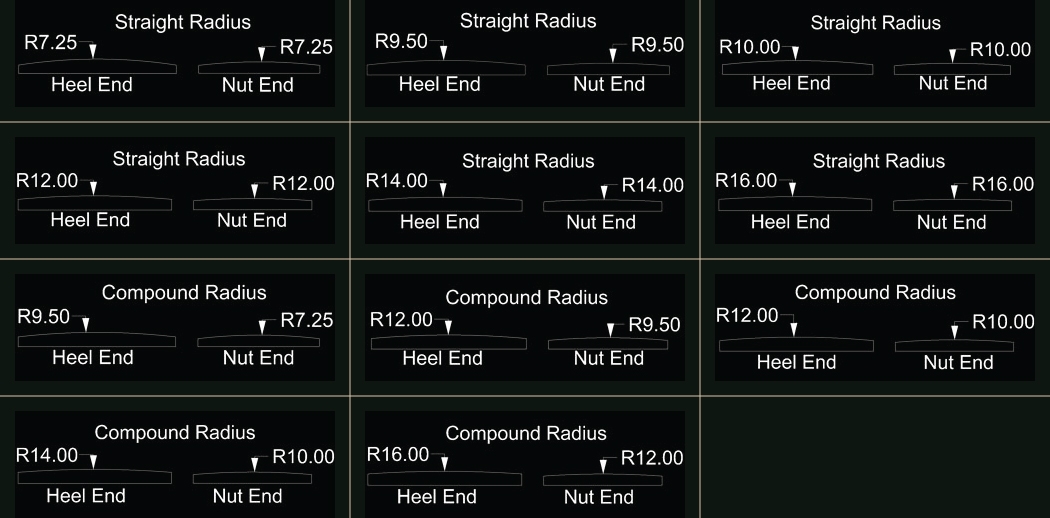Click the R16.00 heel arrow in Compound Radius
This screenshot has height=518, width=1050.
click(x=444, y=463)
